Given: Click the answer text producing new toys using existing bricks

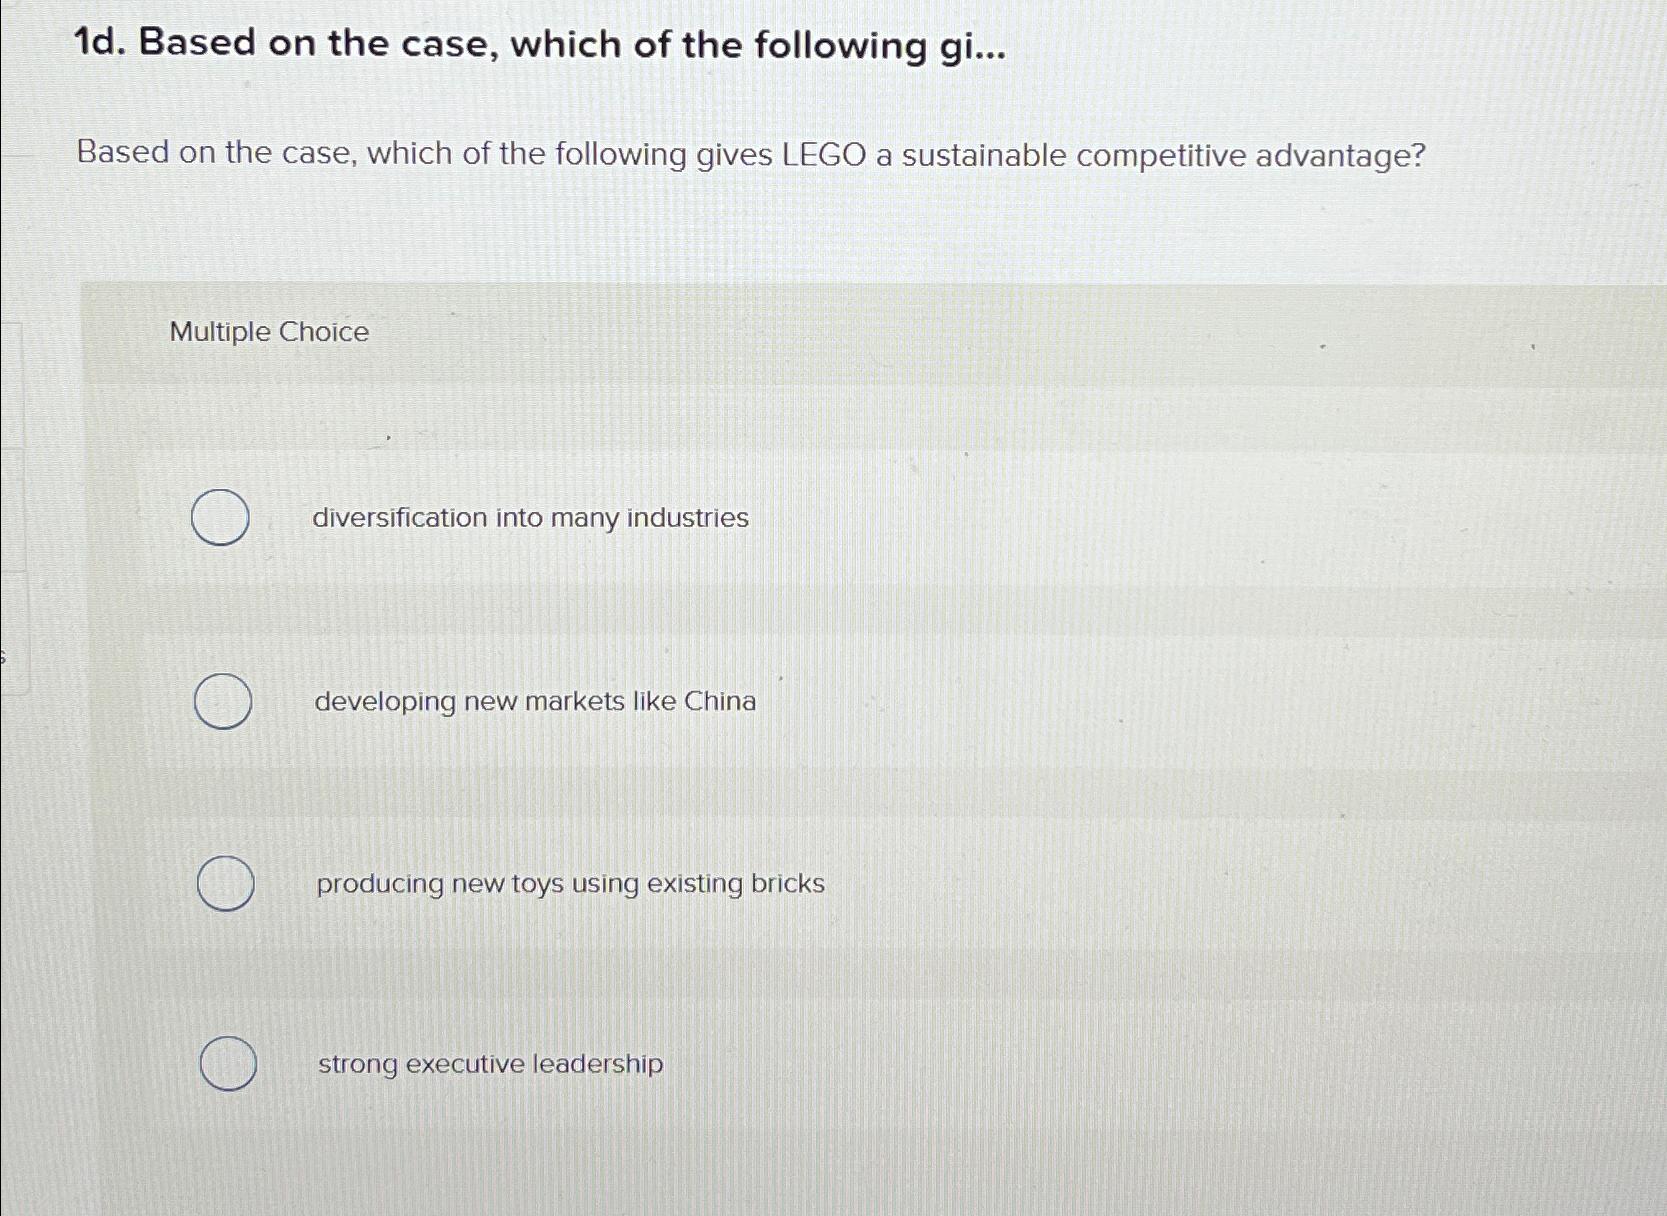Looking at the screenshot, I should tap(568, 884).
